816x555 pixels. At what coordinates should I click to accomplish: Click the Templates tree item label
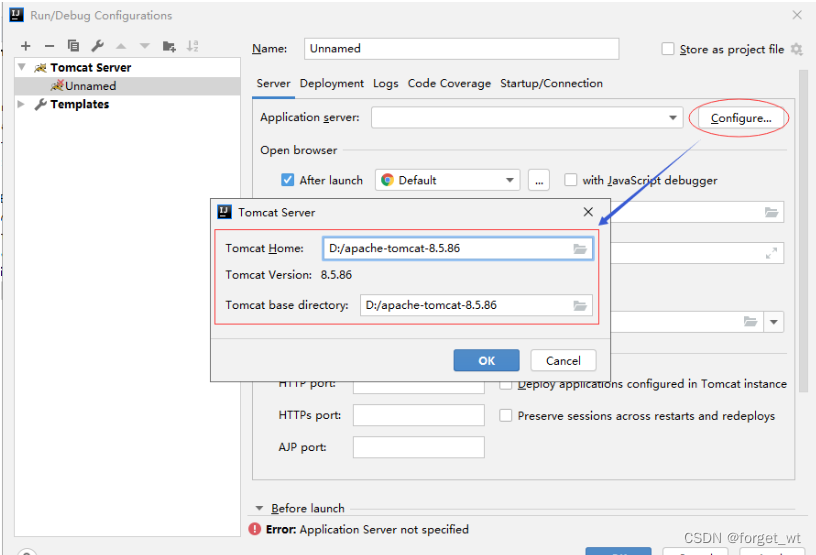click(80, 104)
